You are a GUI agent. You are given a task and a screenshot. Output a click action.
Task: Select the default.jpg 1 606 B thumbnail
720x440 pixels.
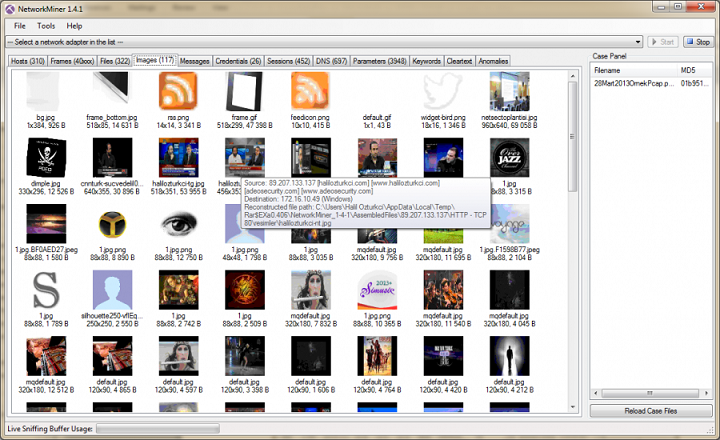point(310,356)
